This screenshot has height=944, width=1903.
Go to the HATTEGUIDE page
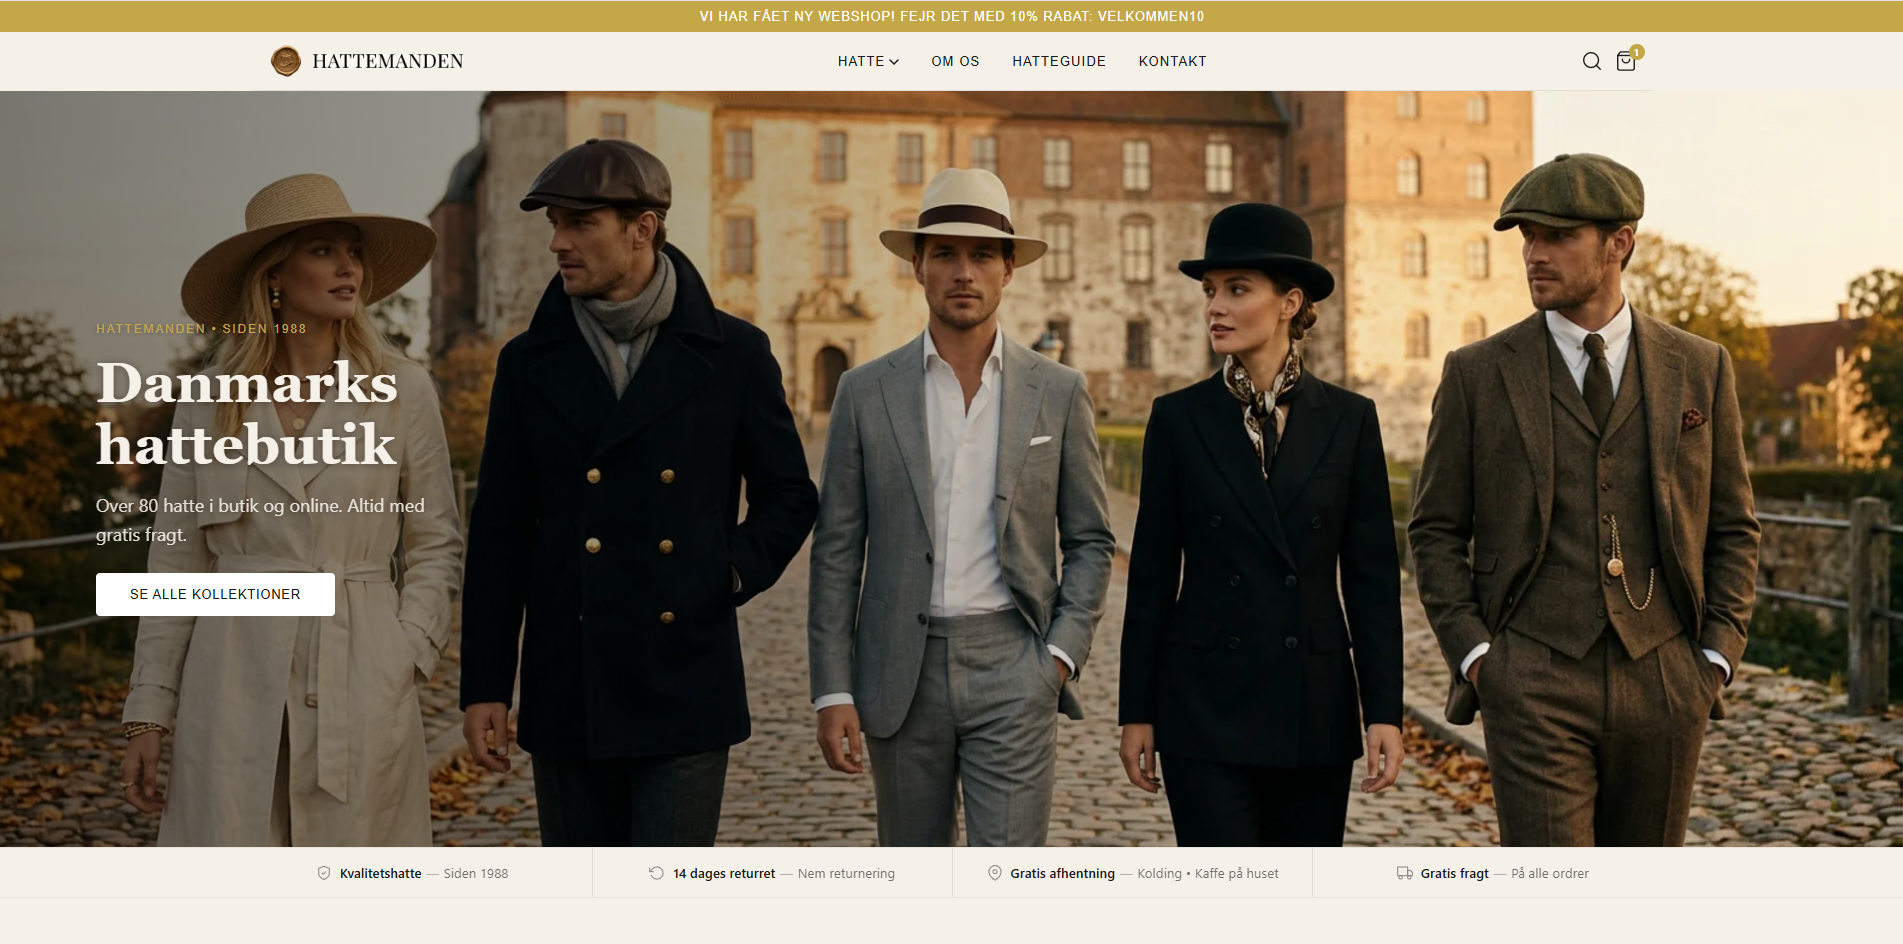(1058, 61)
